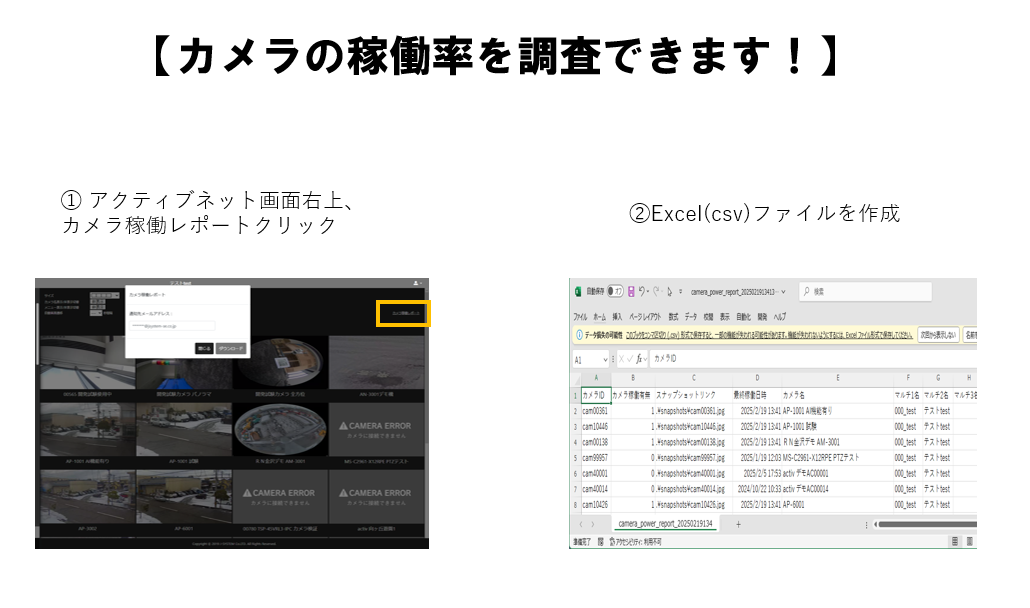Open the 自動化 ribbon tab
The width and height of the screenshot is (1030, 608).
(x=744, y=316)
